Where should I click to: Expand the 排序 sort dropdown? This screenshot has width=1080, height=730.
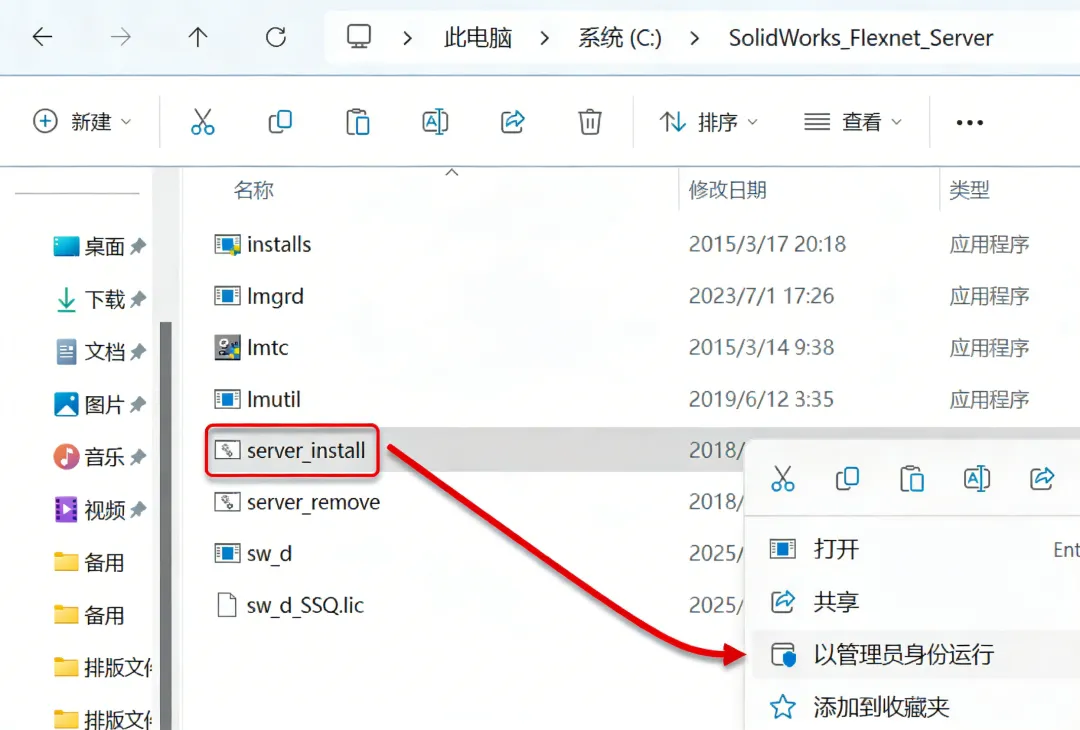pos(709,122)
